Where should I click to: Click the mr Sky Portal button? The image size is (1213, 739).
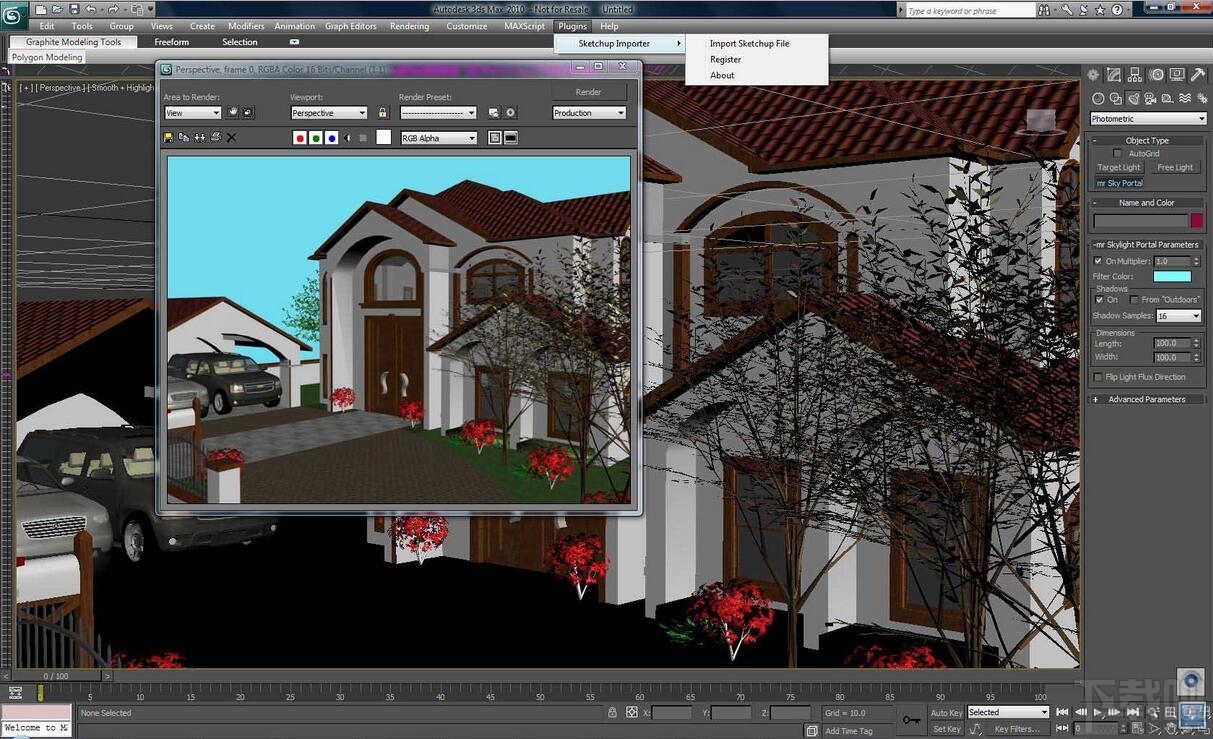click(x=1119, y=183)
